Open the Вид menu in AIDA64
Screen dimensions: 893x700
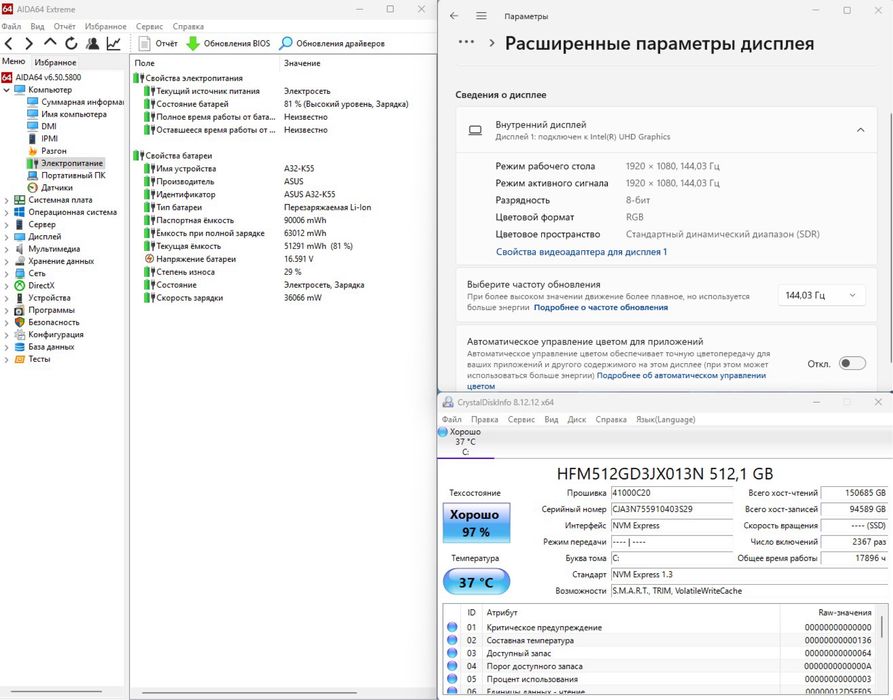(37, 26)
